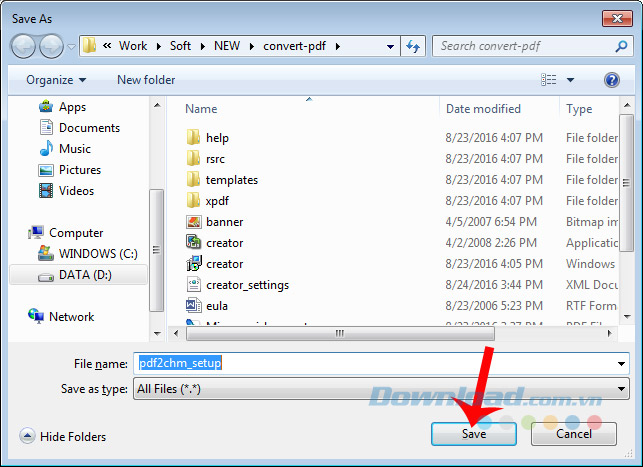Open the change view dropdown arrow
643x467 pixels.
coord(571,80)
